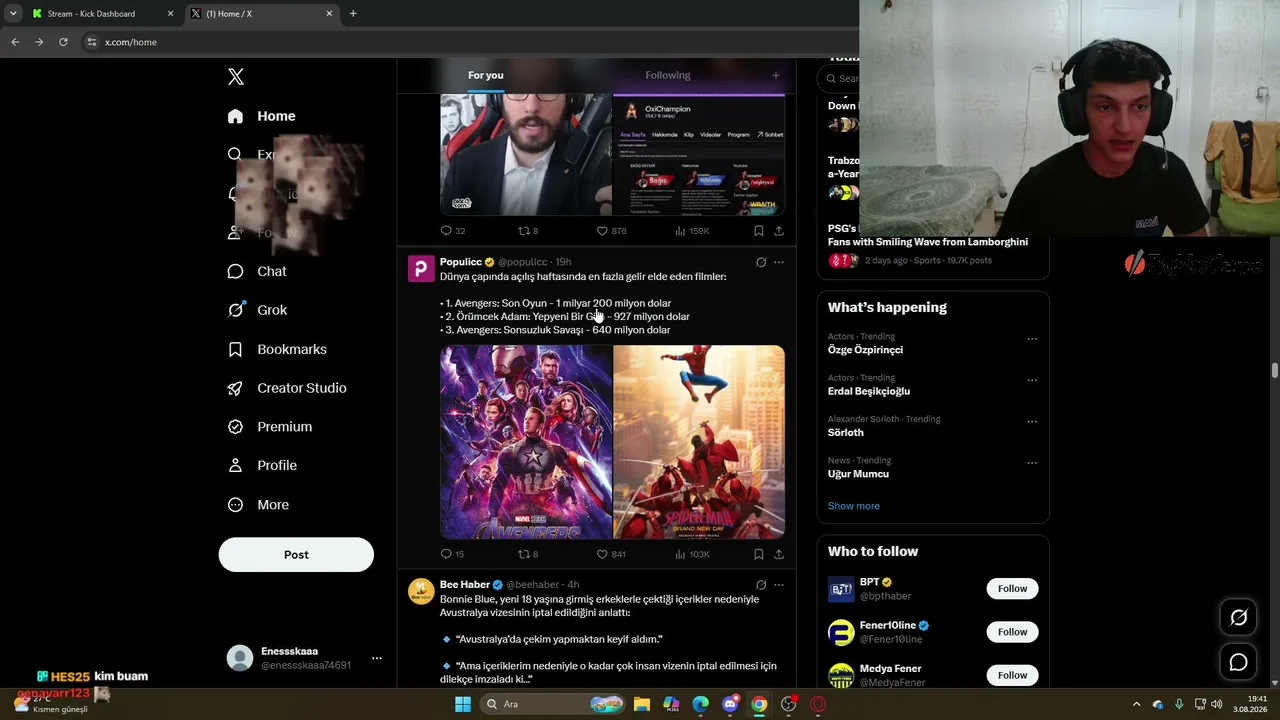1280x720 pixels.
Task: View analytics of post with 103K views
Action: click(x=692, y=554)
